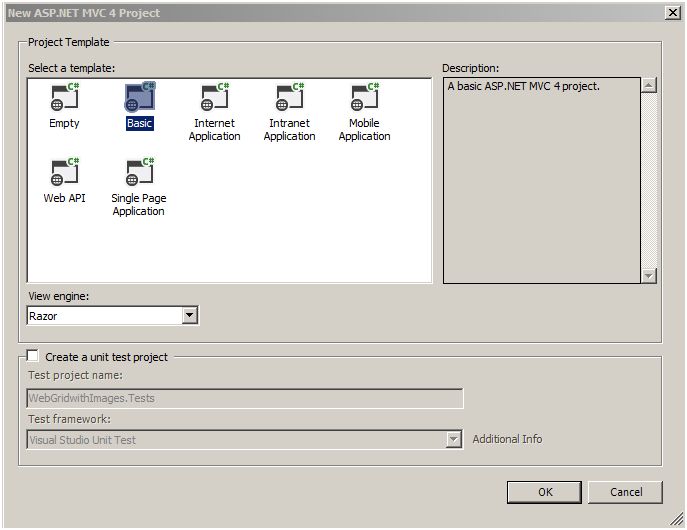The width and height of the screenshot is (687, 530).
Task: Select the Basic project template icon
Action: [x=140, y=96]
